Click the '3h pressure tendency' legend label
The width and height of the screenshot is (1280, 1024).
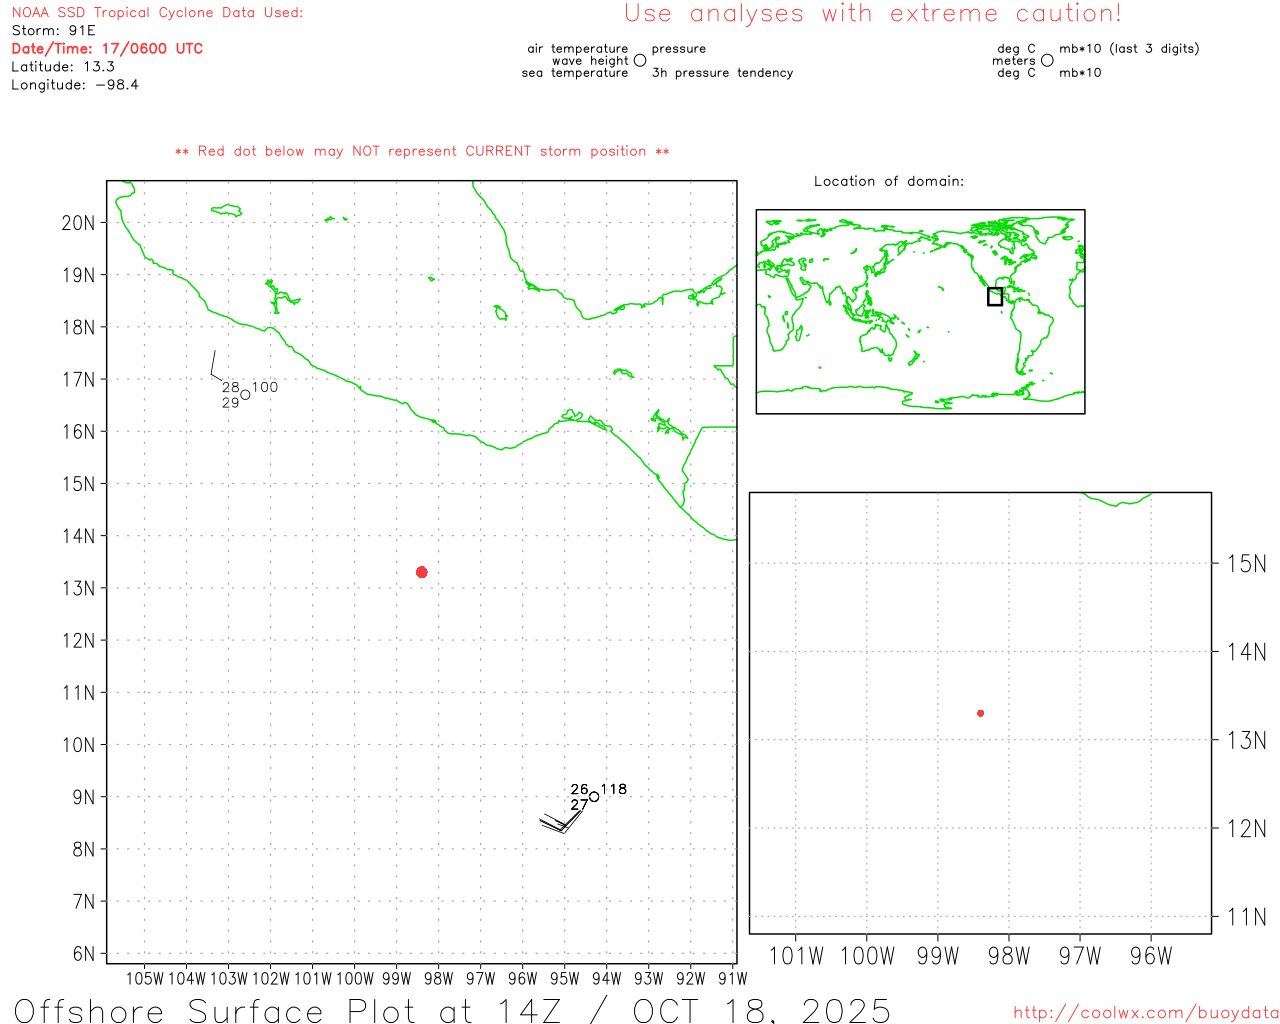[x=723, y=73]
